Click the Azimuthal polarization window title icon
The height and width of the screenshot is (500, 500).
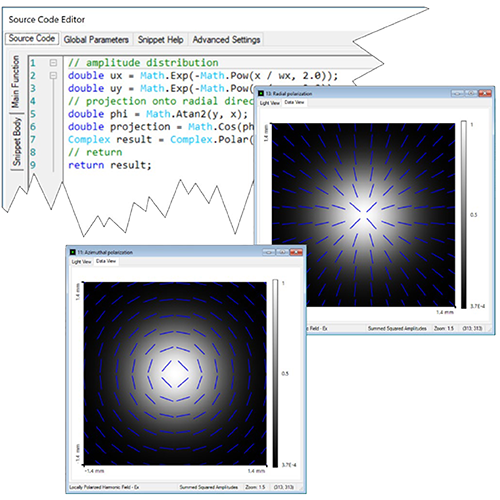[x=73, y=252]
